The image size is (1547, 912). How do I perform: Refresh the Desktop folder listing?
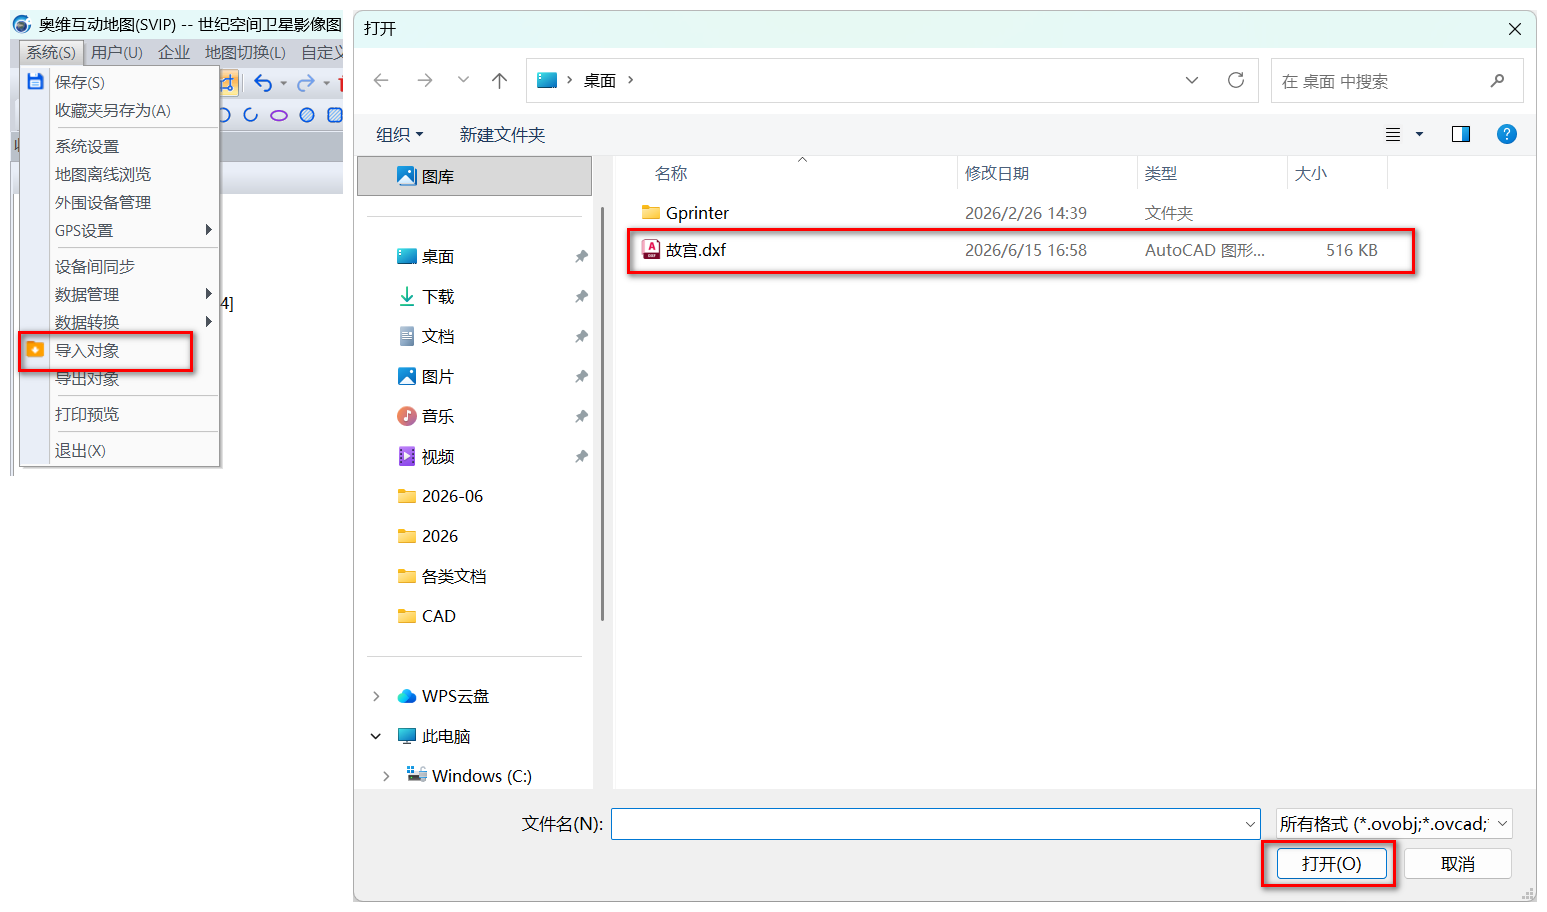[1236, 81]
